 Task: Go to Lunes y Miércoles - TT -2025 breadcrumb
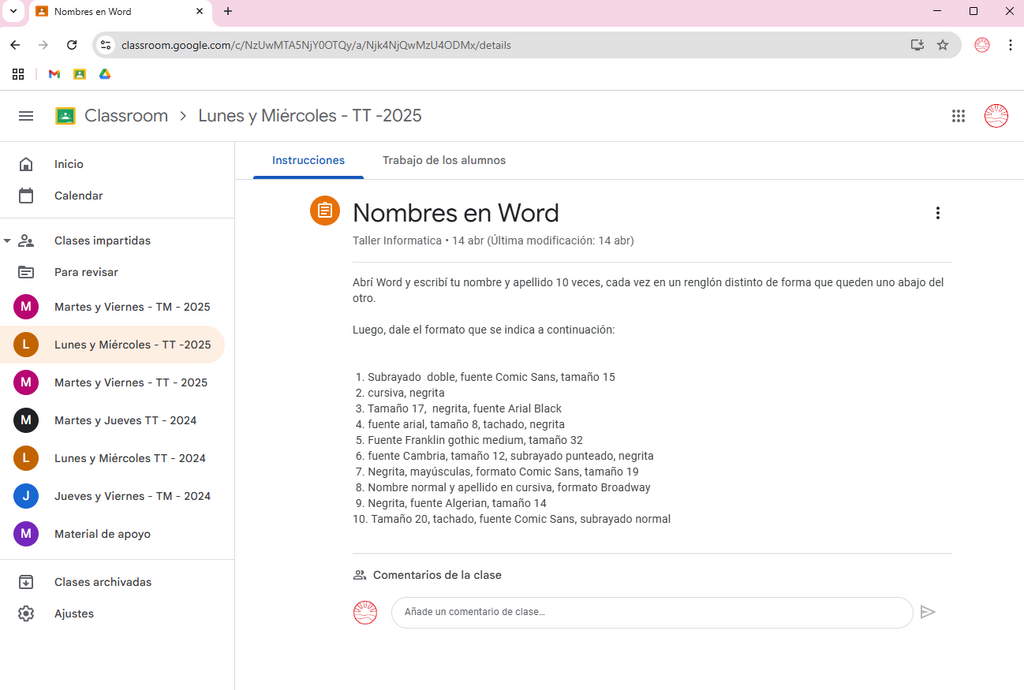tap(310, 116)
